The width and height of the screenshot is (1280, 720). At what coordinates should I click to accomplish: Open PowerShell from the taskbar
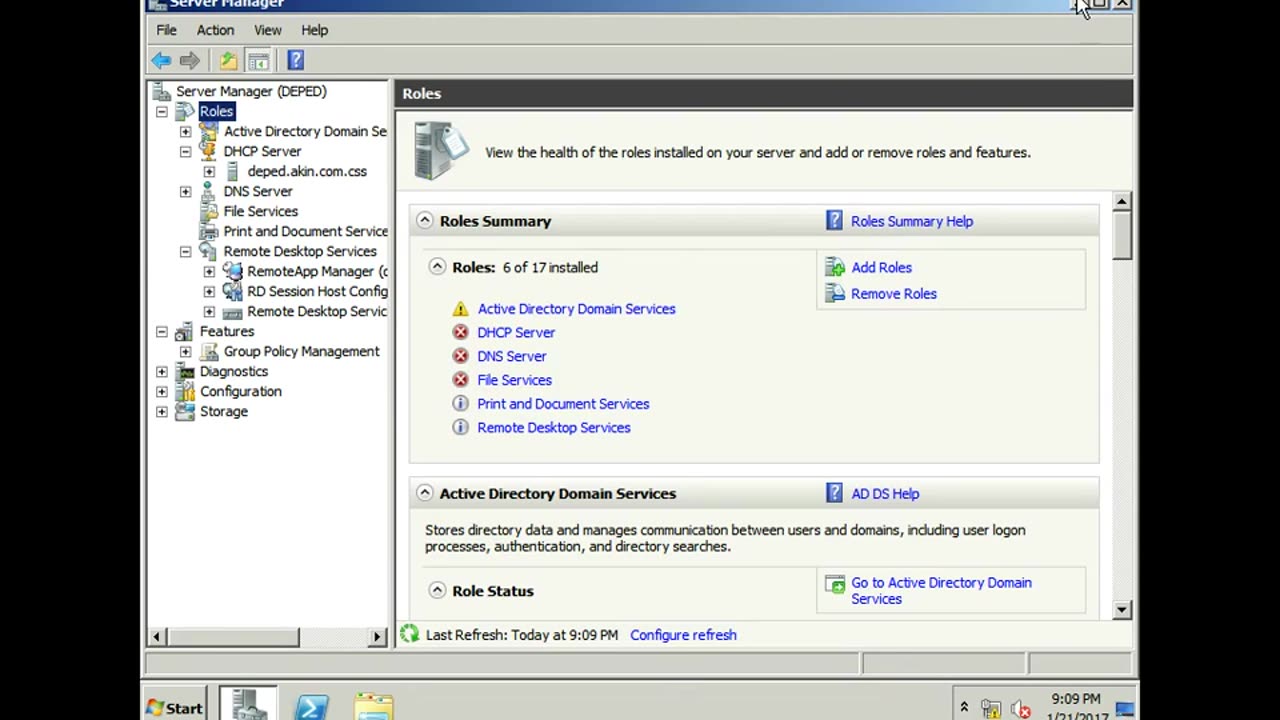point(312,707)
